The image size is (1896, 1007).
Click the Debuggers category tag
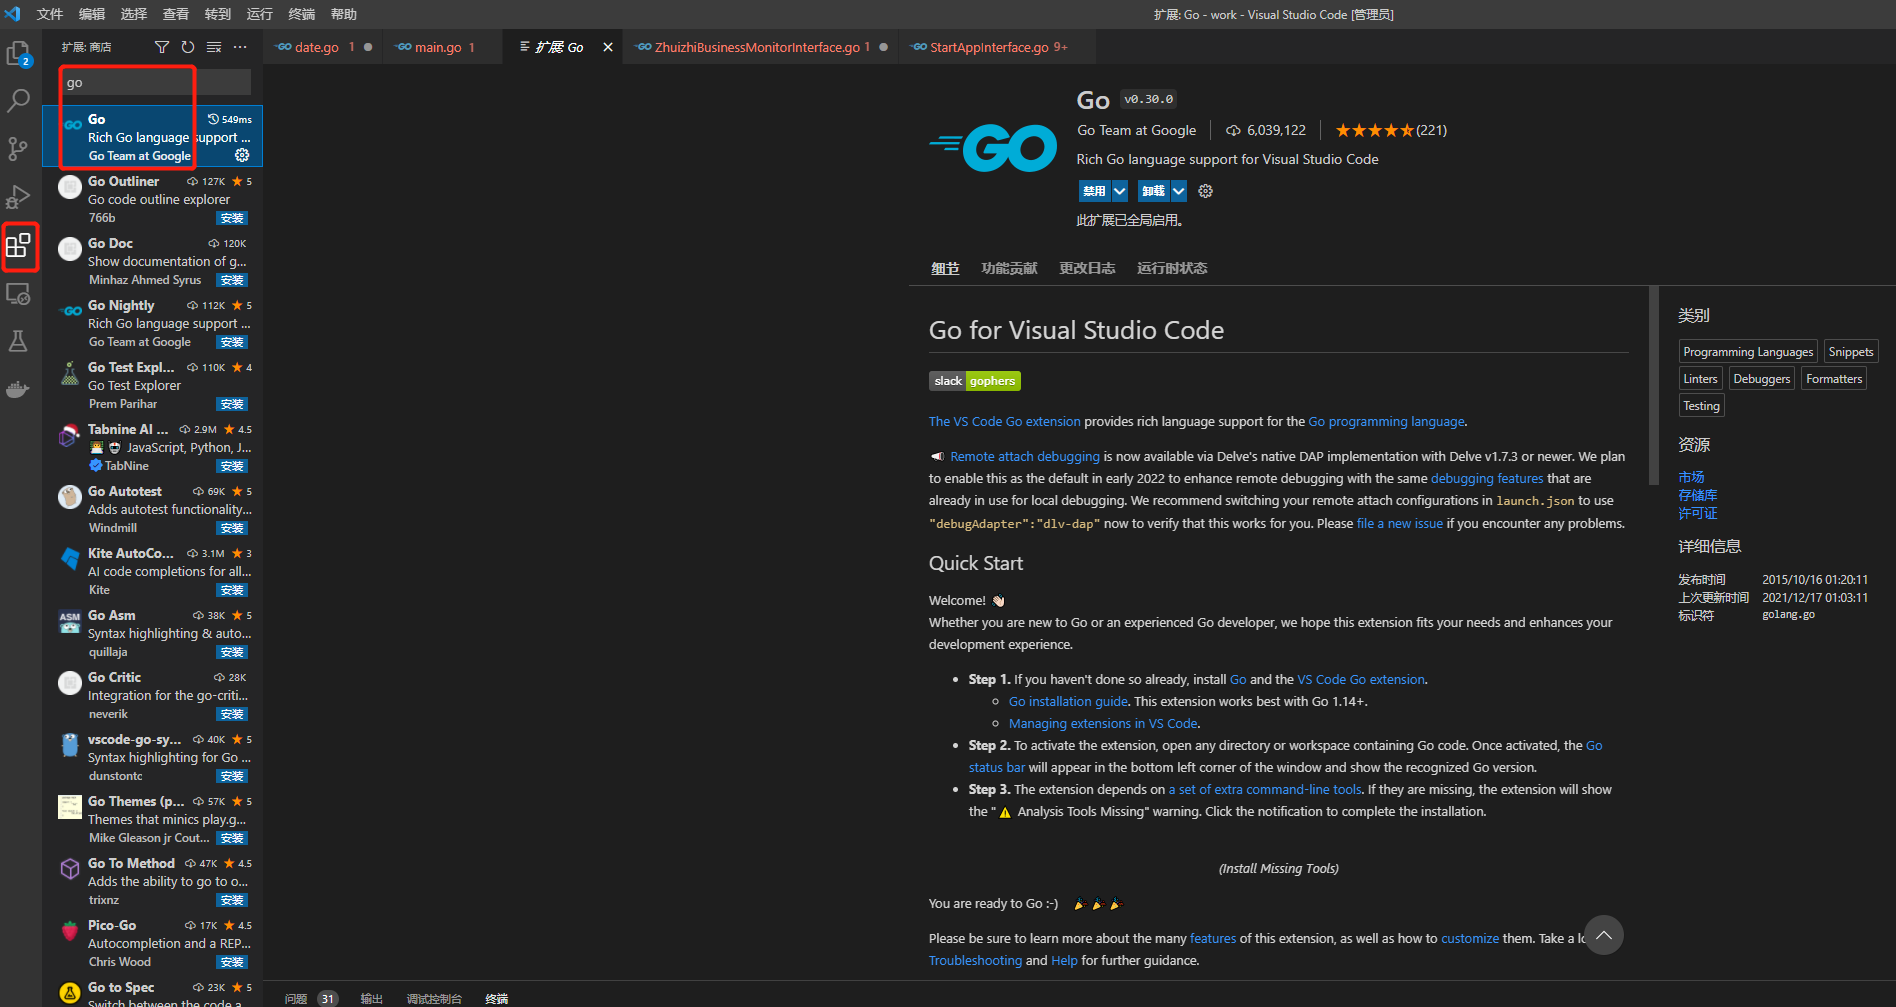(x=1761, y=379)
